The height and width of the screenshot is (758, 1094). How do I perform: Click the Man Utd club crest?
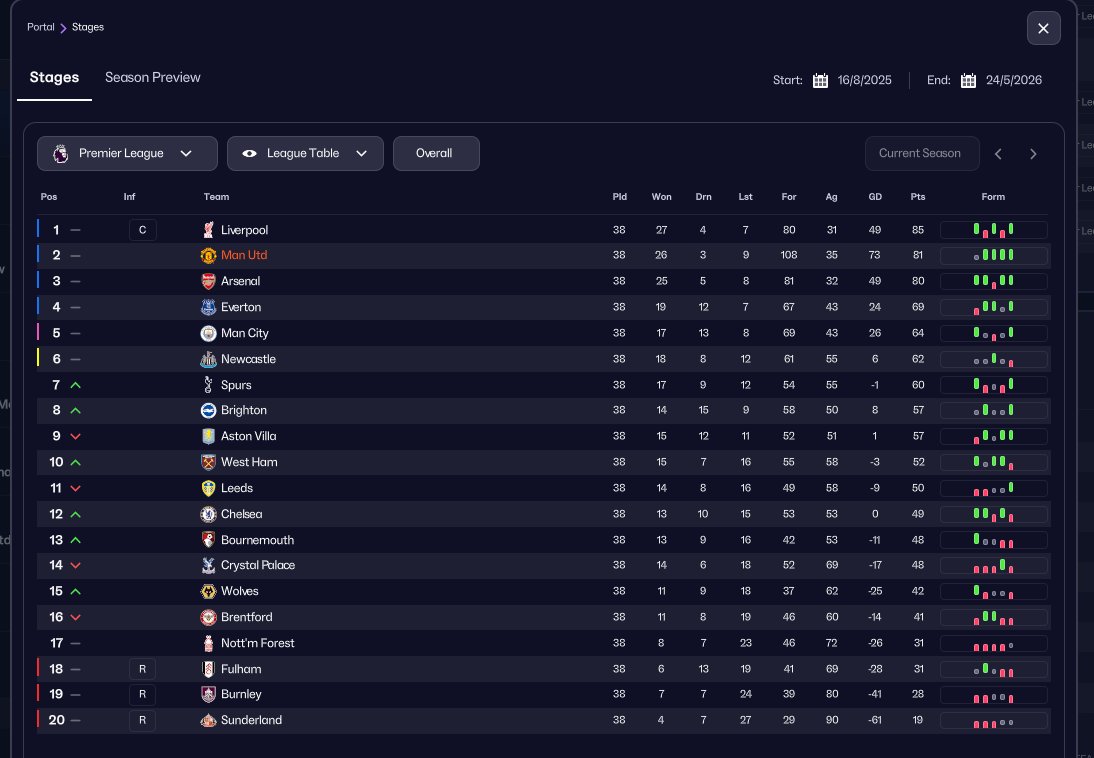click(208, 256)
